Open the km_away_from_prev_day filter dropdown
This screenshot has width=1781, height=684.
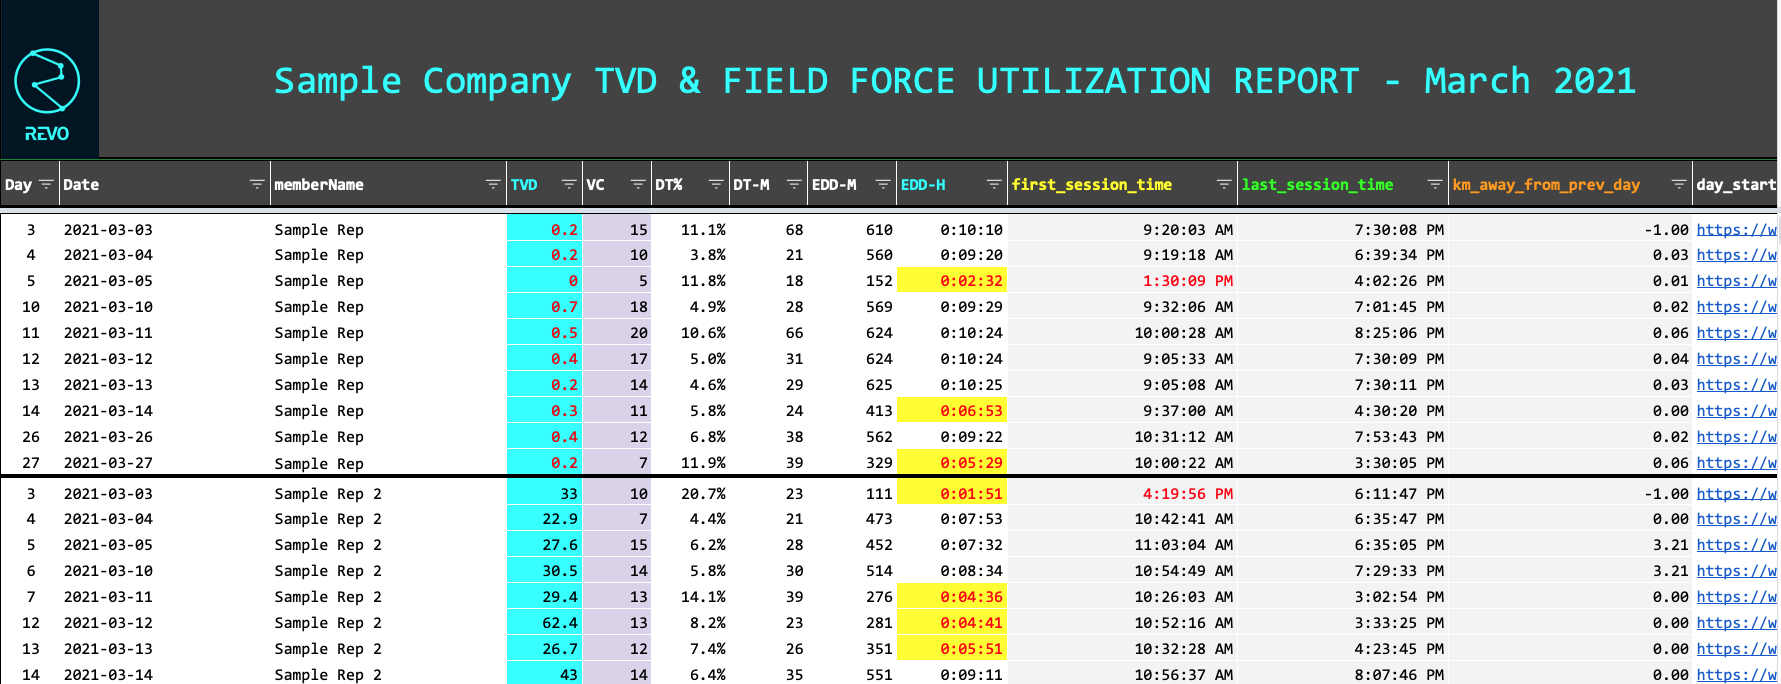[1679, 184]
